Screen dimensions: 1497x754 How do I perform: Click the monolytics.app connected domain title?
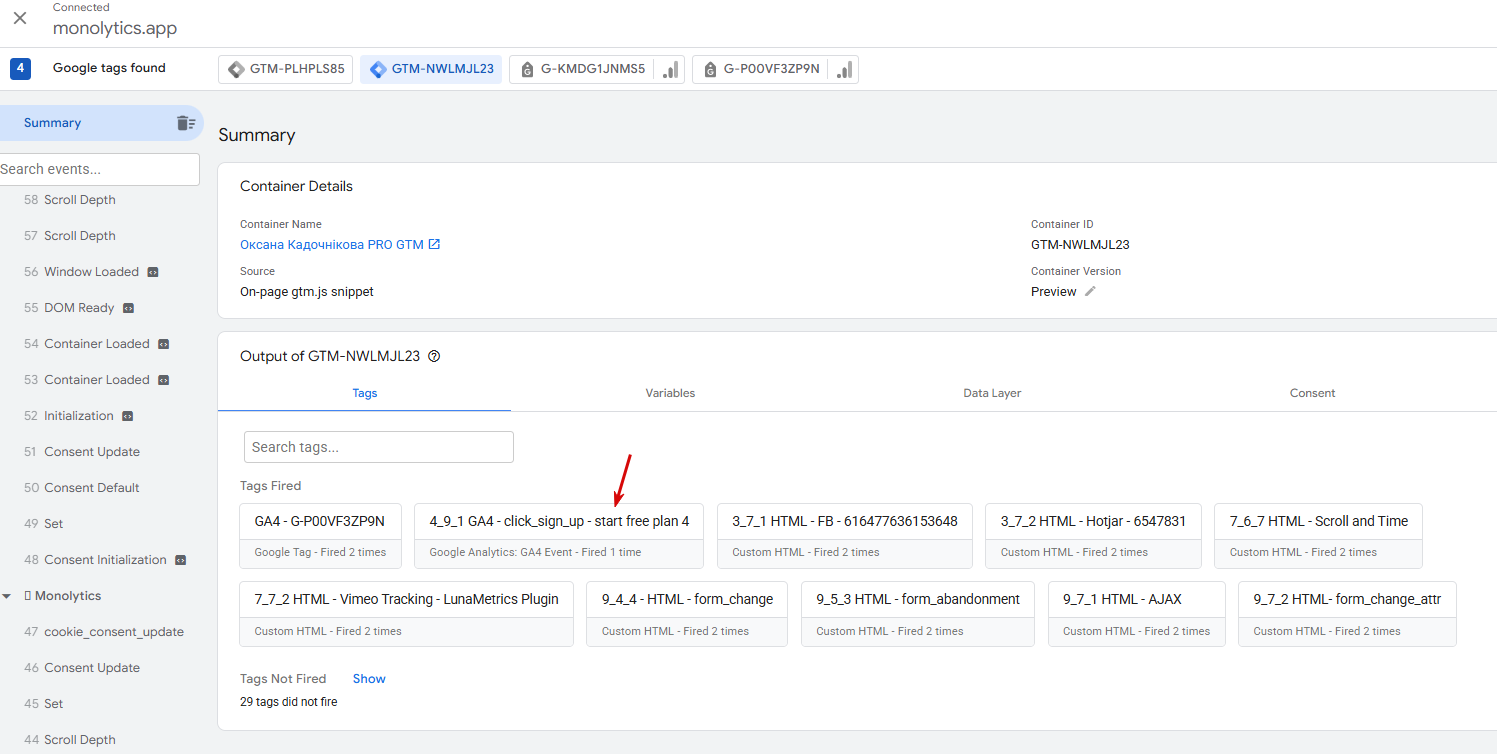pyautogui.click(x=115, y=28)
